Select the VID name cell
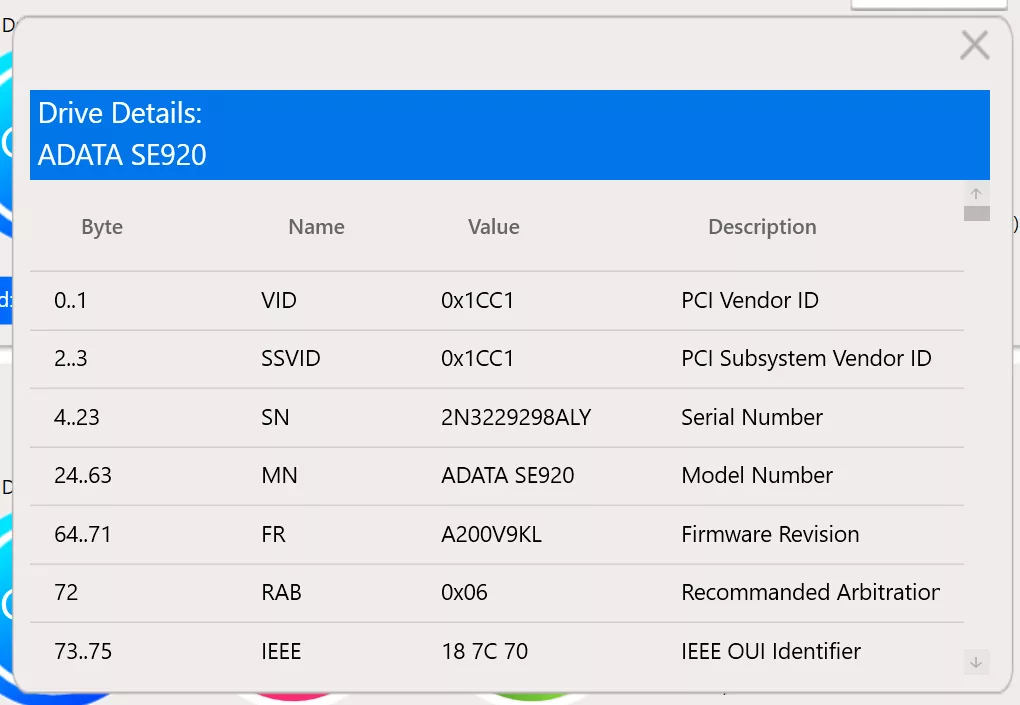1020x705 pixels. coord(279,300)
